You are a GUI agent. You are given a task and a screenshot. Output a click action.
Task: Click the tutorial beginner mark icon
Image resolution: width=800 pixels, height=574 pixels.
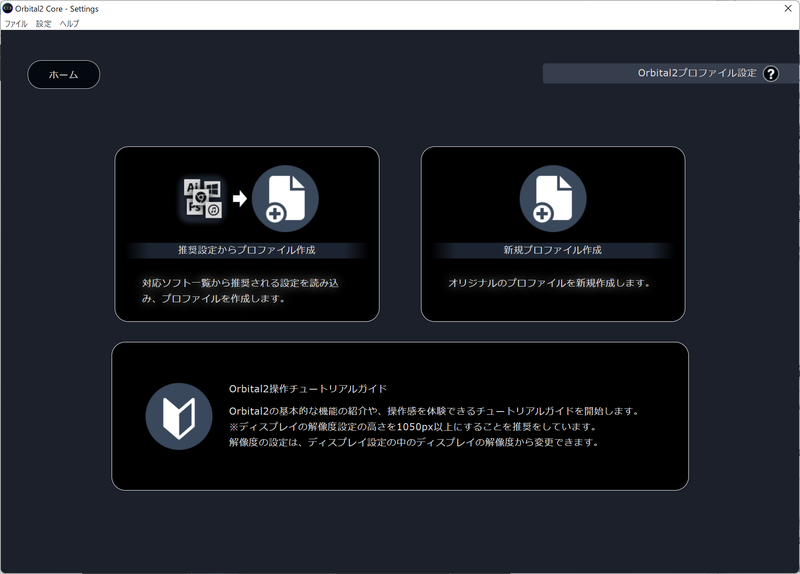pyautogui.click(x=179, y=416)
